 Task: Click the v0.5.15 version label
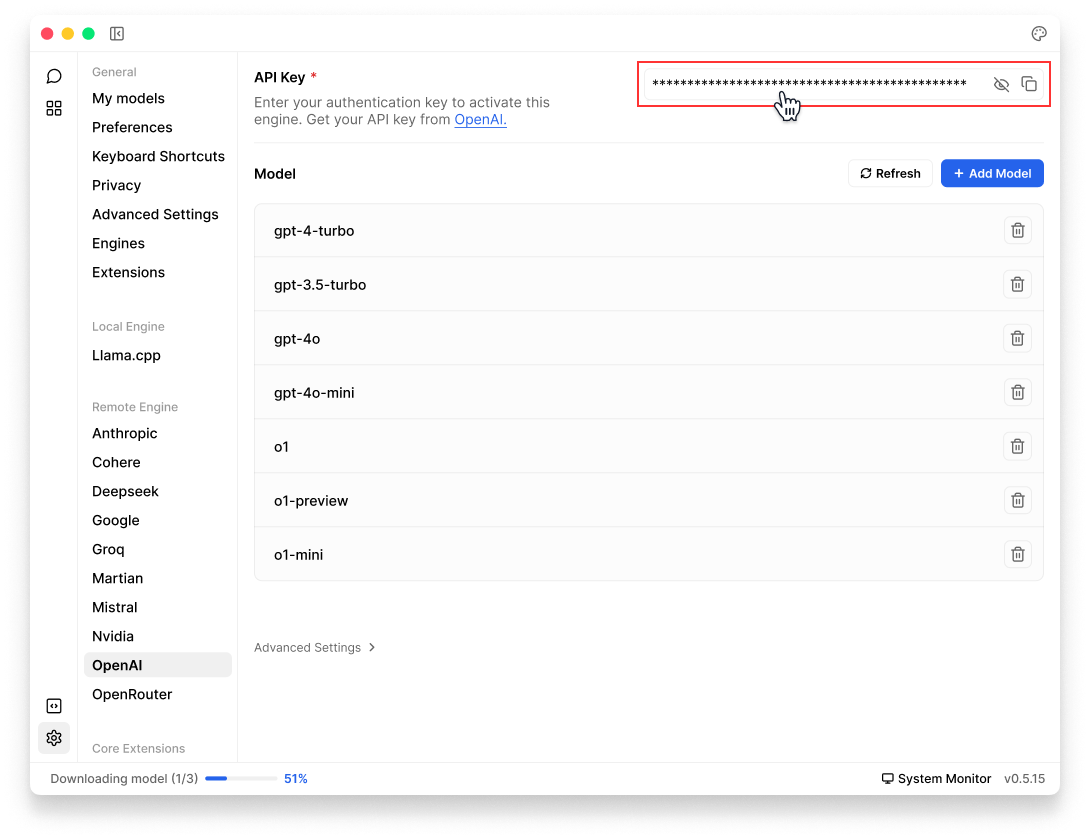point(1024,779)
